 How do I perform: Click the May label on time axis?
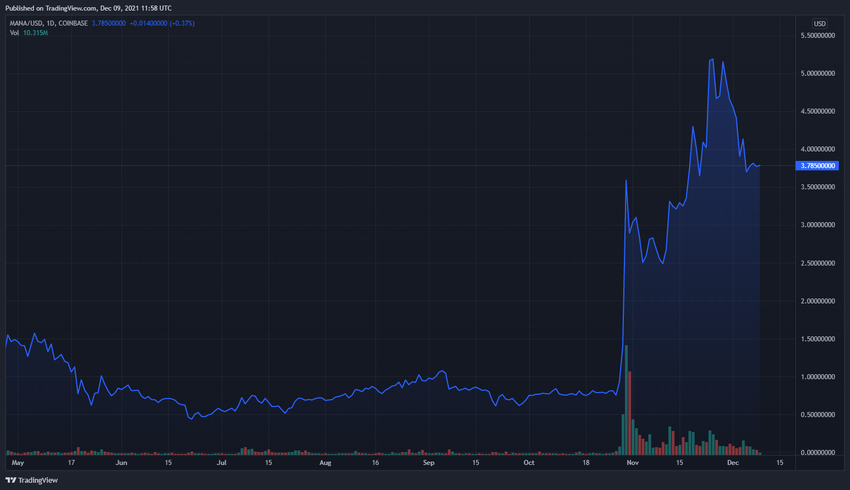pyautogui.click(x=18, y=463)
